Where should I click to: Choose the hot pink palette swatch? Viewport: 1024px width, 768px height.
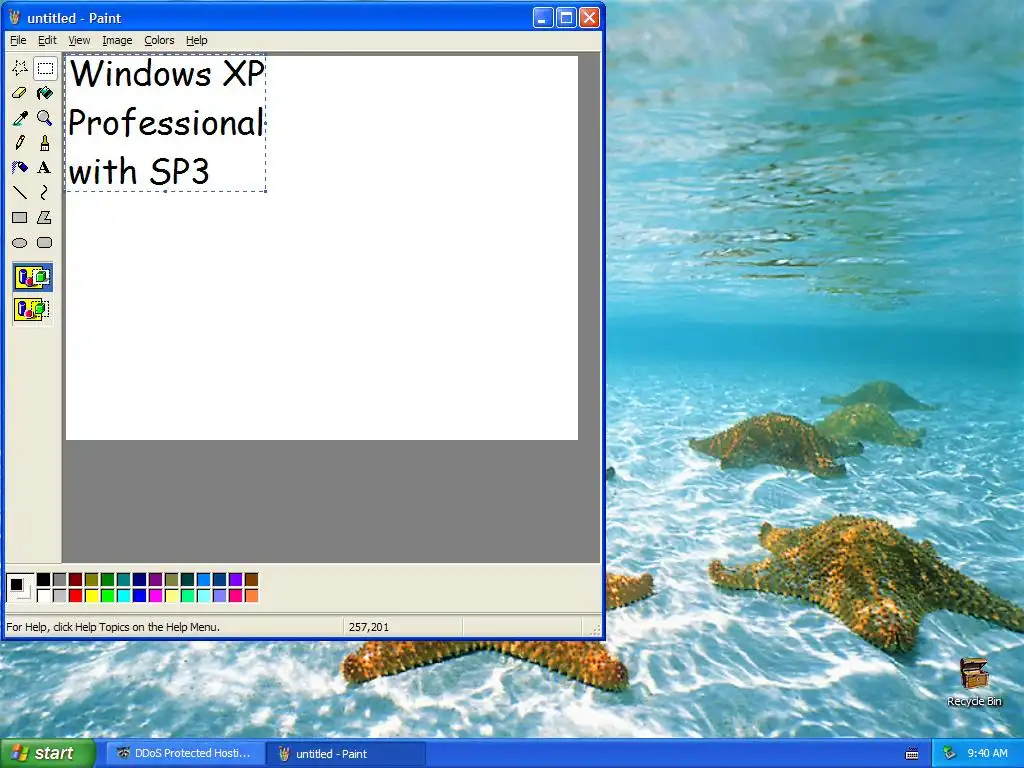point(236,595)
